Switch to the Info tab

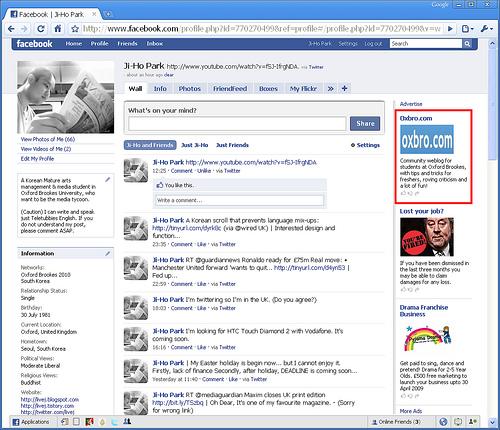[160, 89]
